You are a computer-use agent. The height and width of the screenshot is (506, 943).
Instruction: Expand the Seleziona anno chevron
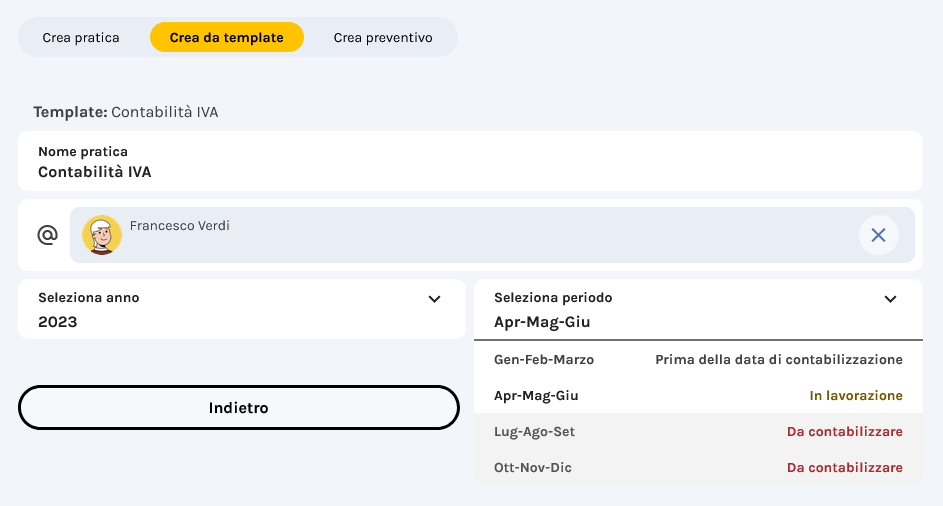[x=434, y=298]
